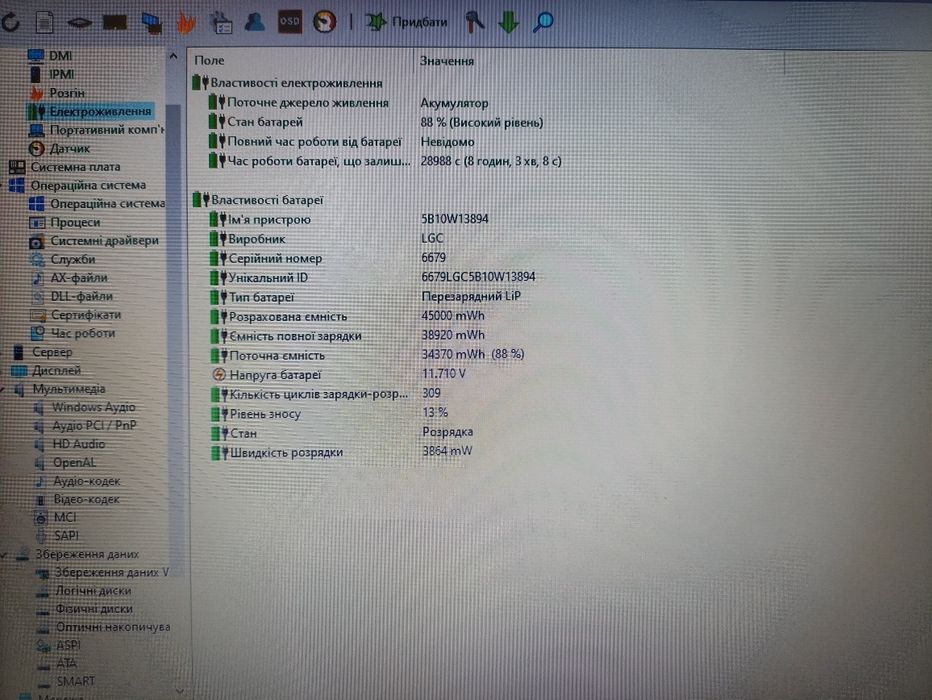This screenshot has width=932, height=700.
Task: Click the tree scrollbar down arrow
Action: point(180,691)
